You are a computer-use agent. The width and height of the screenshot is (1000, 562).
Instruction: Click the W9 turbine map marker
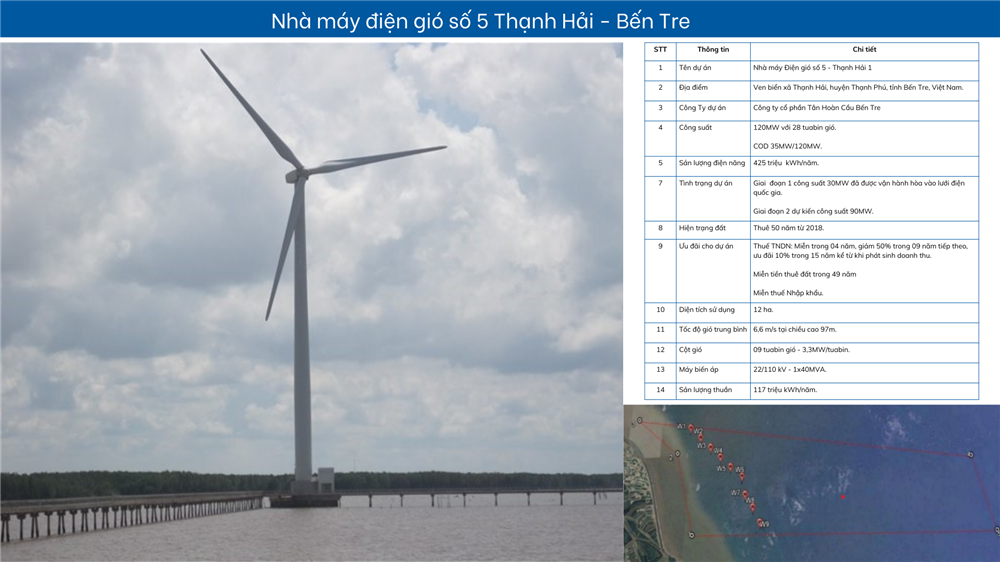click(x=759, y=522)
